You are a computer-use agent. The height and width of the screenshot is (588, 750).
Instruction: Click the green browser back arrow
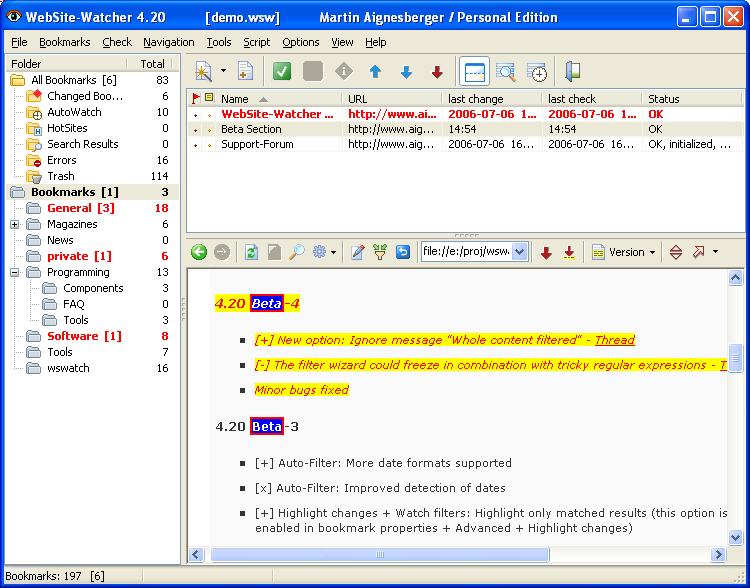pos(199,252)
